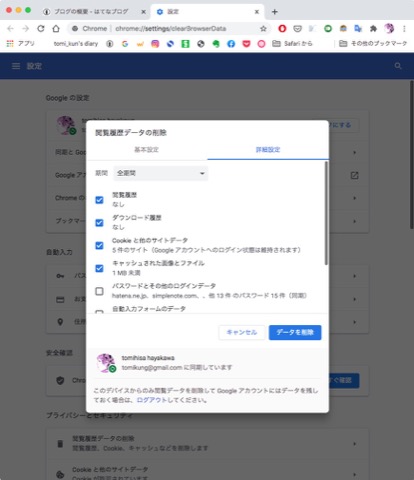Open the red Pocket bookmark in bookmarks bar
Screen dimensions: 414x480
[x=246, y=44]
